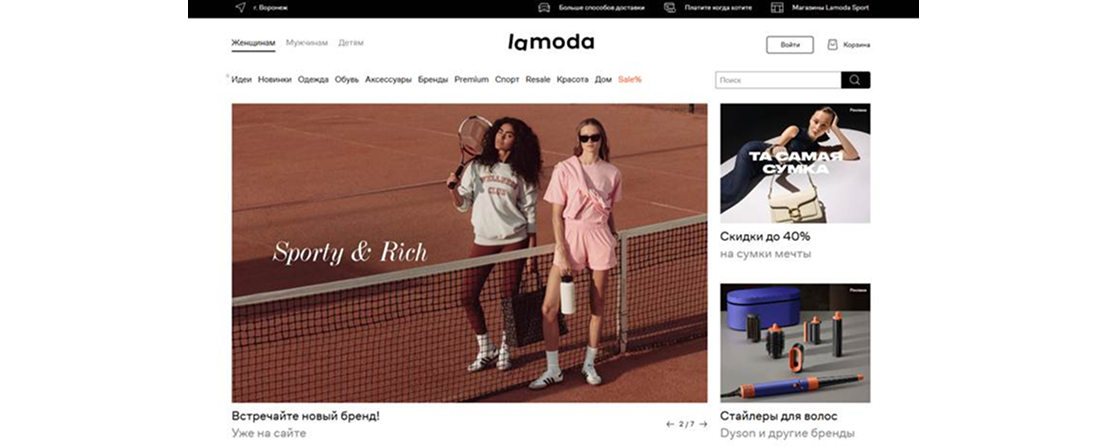The height and width of the screenshot is (448, 1107).
Task: Click the payment card icon in top bar
Action: 669,8
